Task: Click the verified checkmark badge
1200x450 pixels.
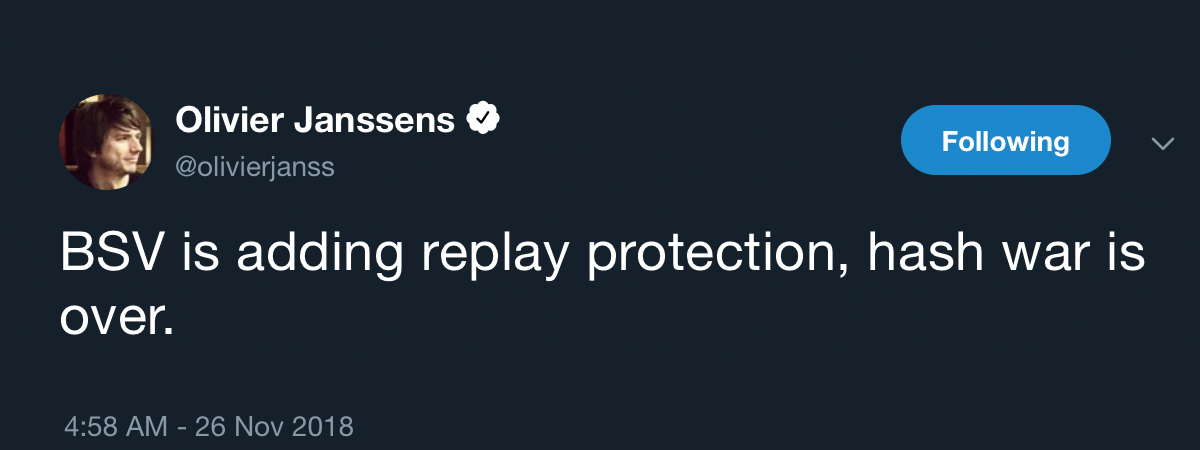Action: (x=484, y=121)
